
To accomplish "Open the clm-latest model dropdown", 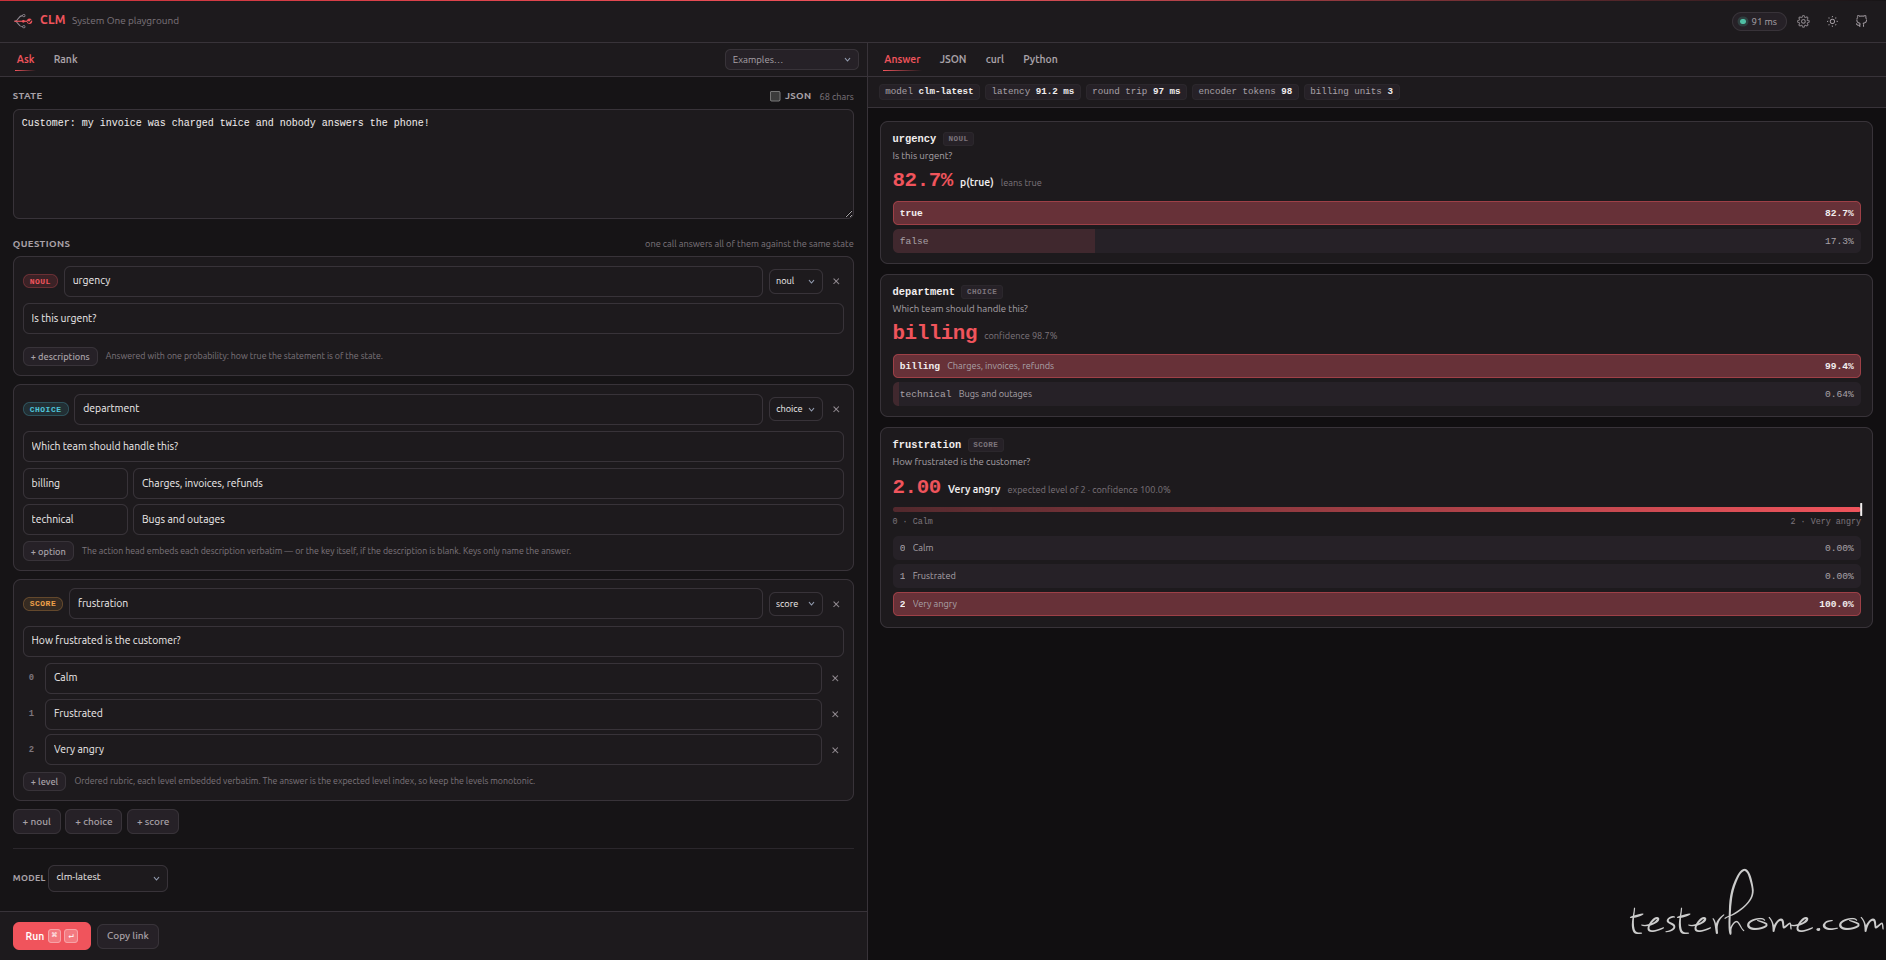I will (108, 878).
